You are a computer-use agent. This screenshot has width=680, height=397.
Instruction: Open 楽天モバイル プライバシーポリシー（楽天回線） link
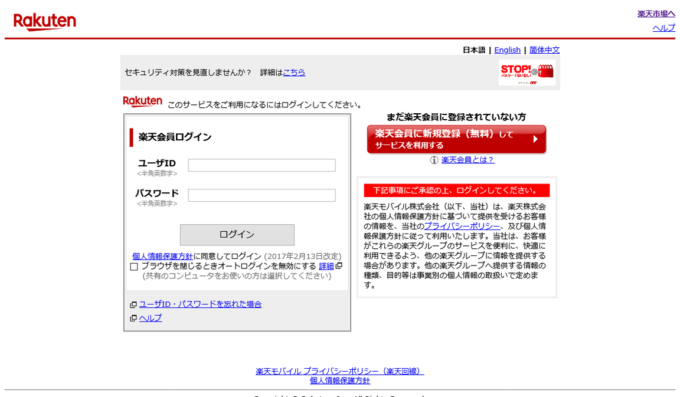click(x=340, y=371)
